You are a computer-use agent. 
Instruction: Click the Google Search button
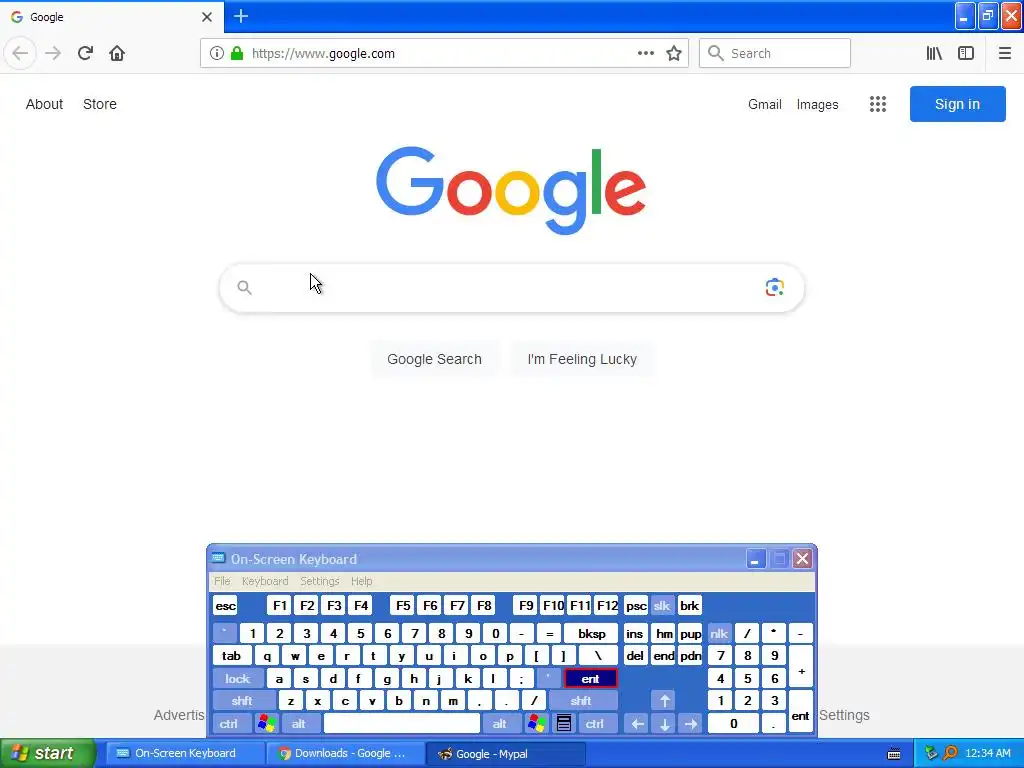(x=434, y=359)
